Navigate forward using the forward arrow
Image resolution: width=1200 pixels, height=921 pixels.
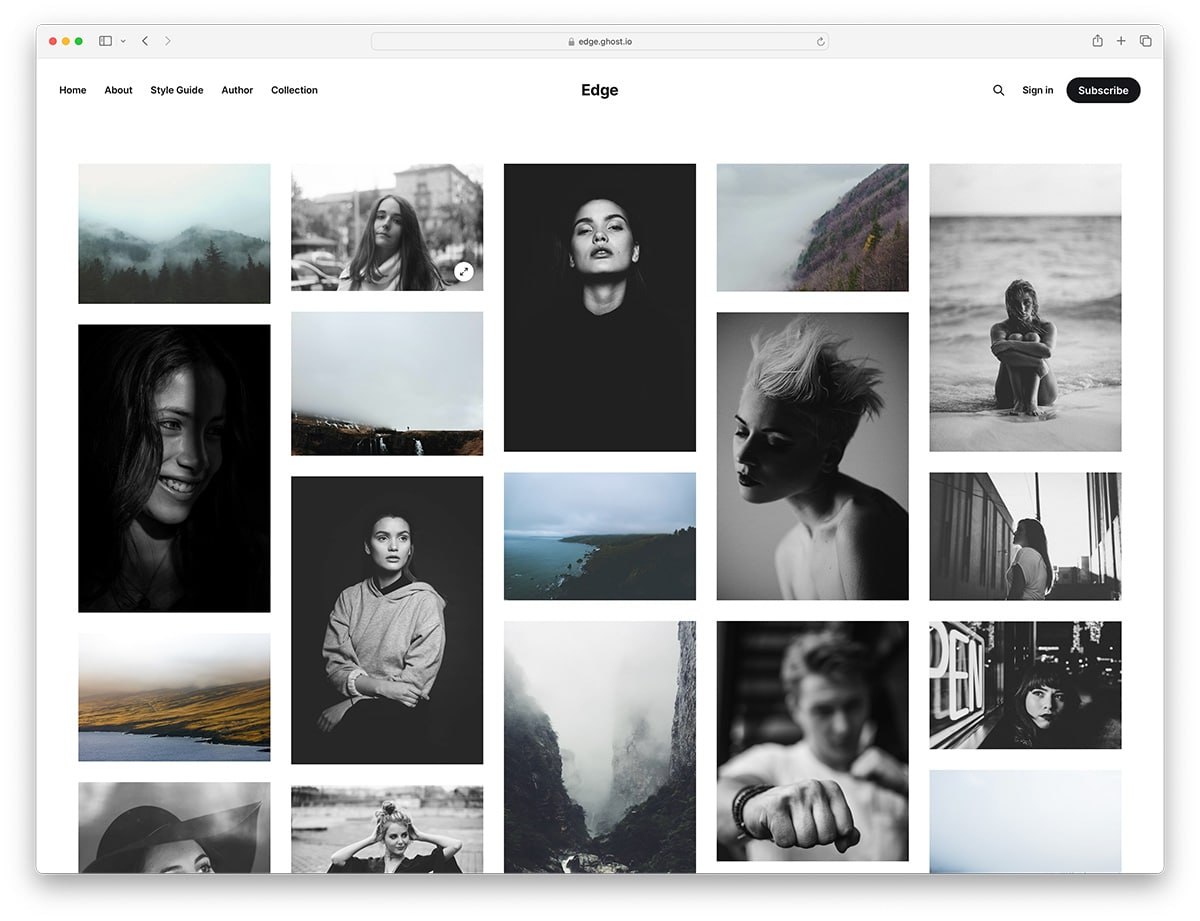(168, 41)
